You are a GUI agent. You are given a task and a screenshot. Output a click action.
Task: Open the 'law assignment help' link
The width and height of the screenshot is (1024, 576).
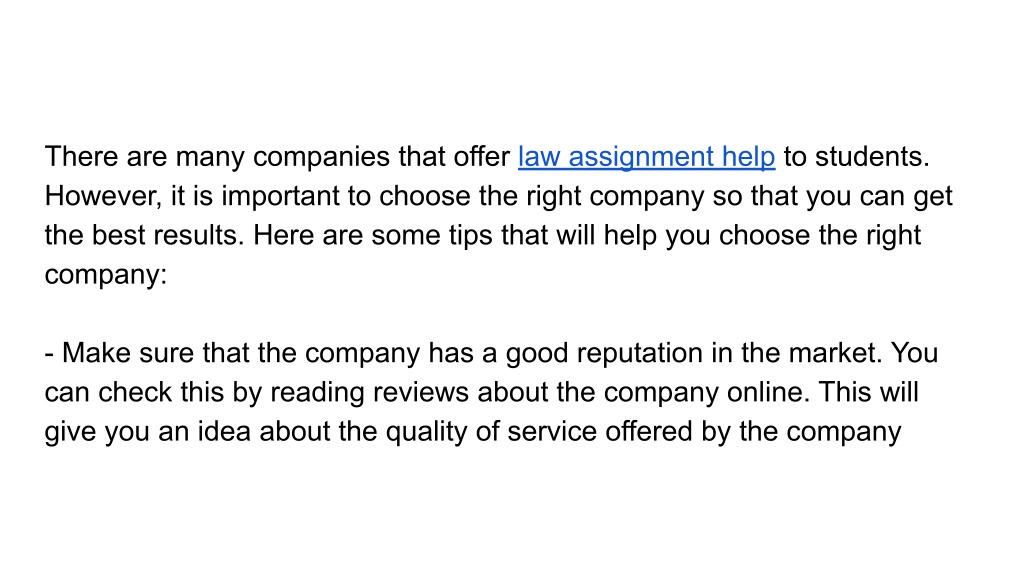click(x=647, y=157)
